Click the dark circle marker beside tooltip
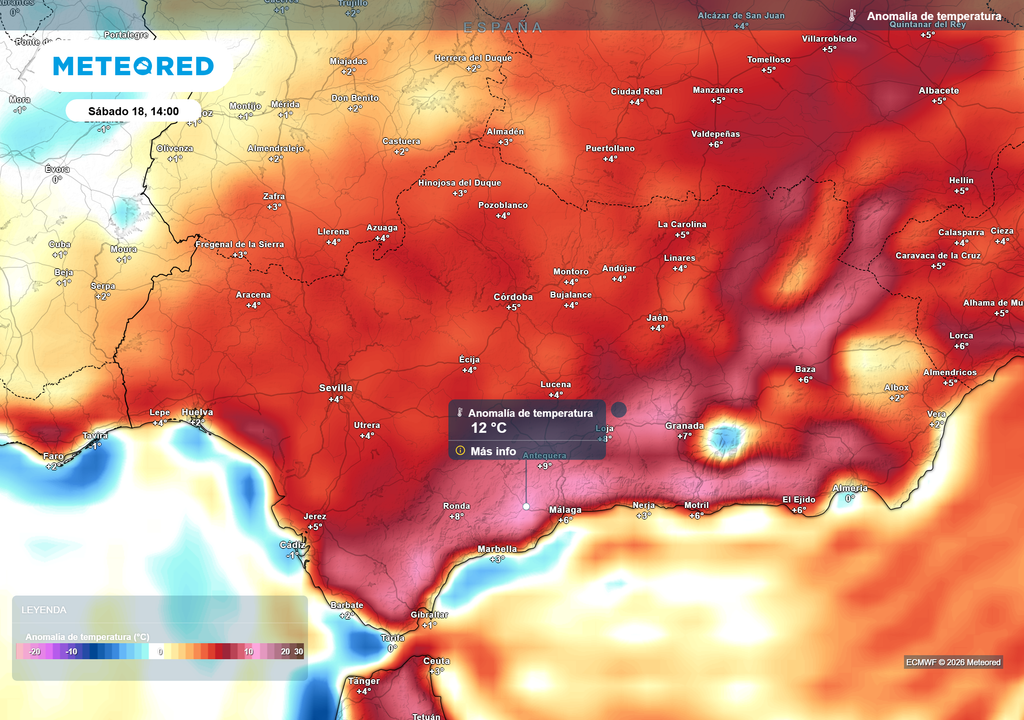The width and height of the screenshot is (1024, 720). (618, 410)
